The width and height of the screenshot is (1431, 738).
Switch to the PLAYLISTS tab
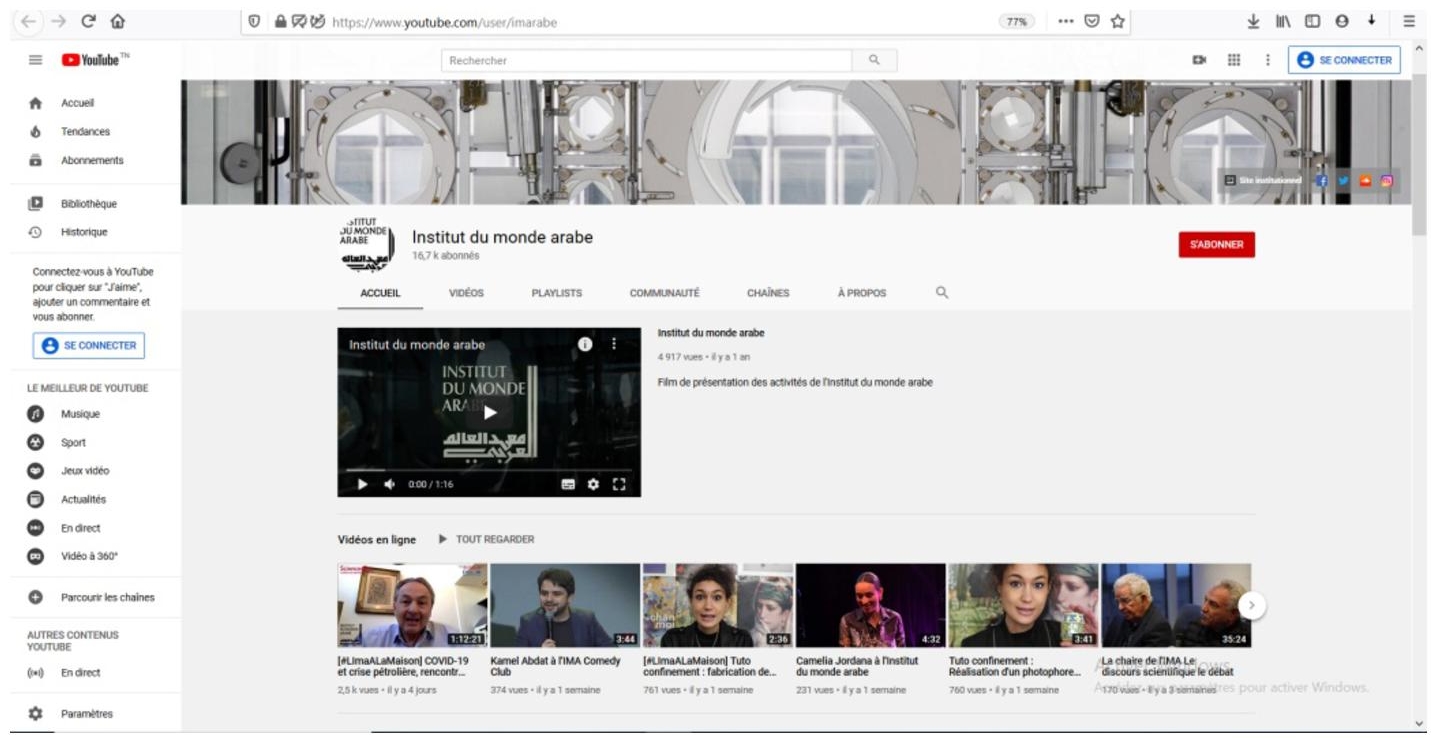click(x=557, y=293)
